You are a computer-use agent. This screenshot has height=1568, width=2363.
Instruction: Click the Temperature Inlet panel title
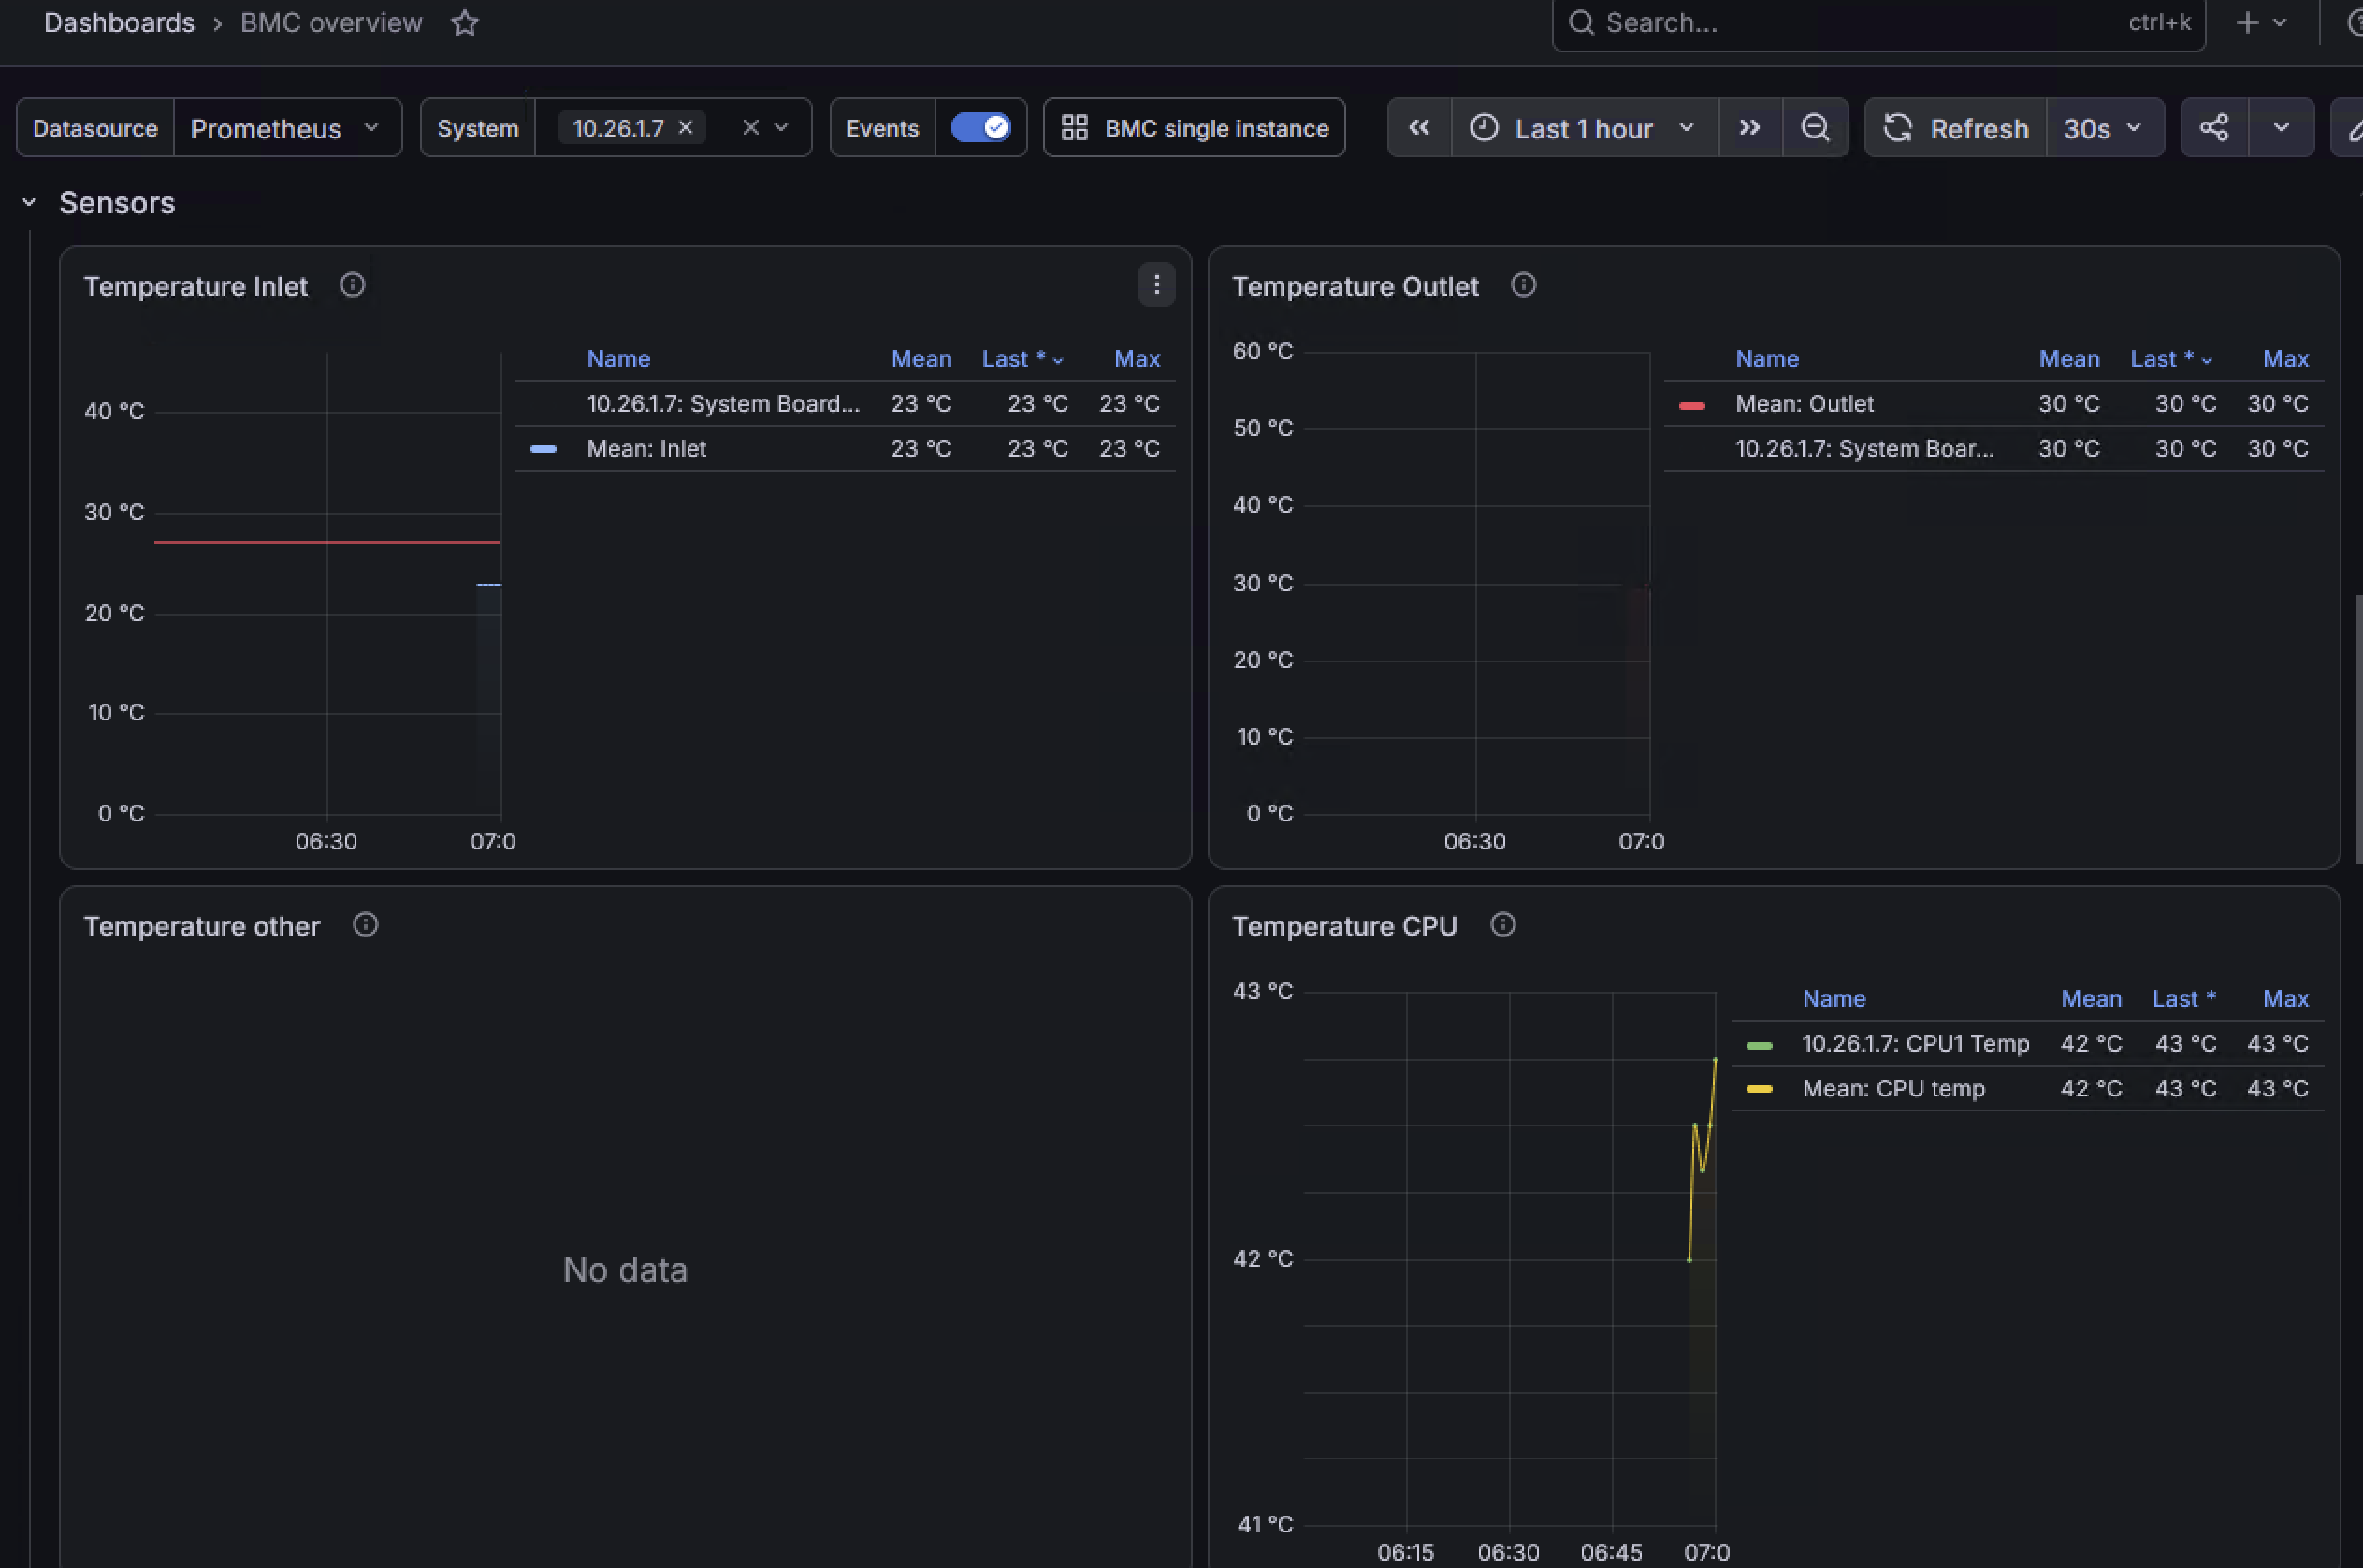coord(196,286)
